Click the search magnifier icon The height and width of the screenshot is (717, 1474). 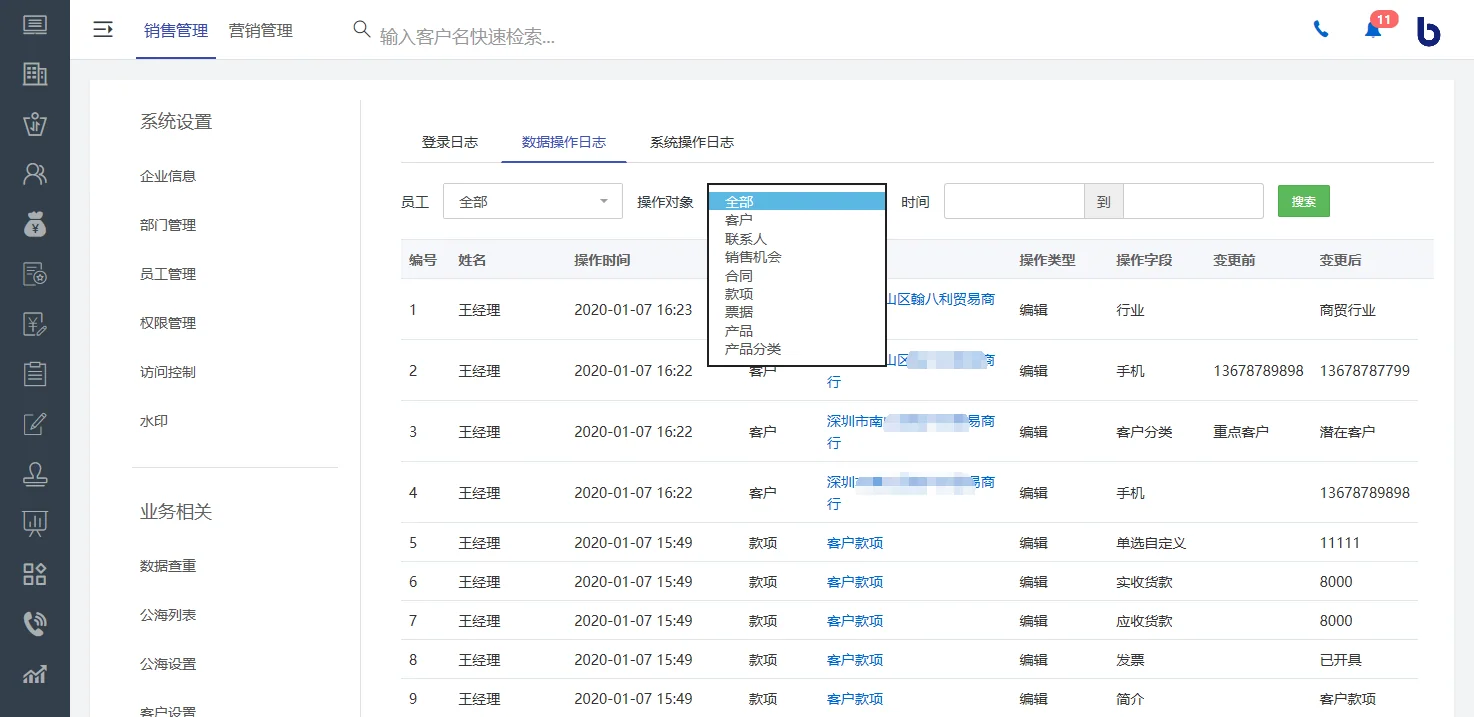(362, 29)
